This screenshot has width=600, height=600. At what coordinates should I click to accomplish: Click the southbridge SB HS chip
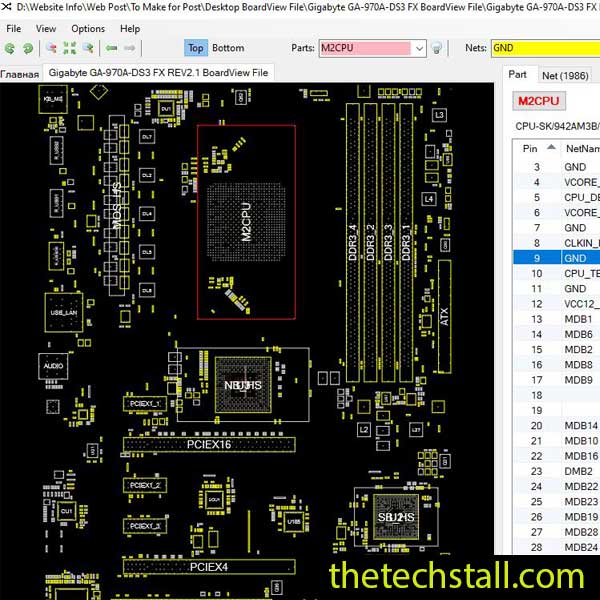pos(396,517)
